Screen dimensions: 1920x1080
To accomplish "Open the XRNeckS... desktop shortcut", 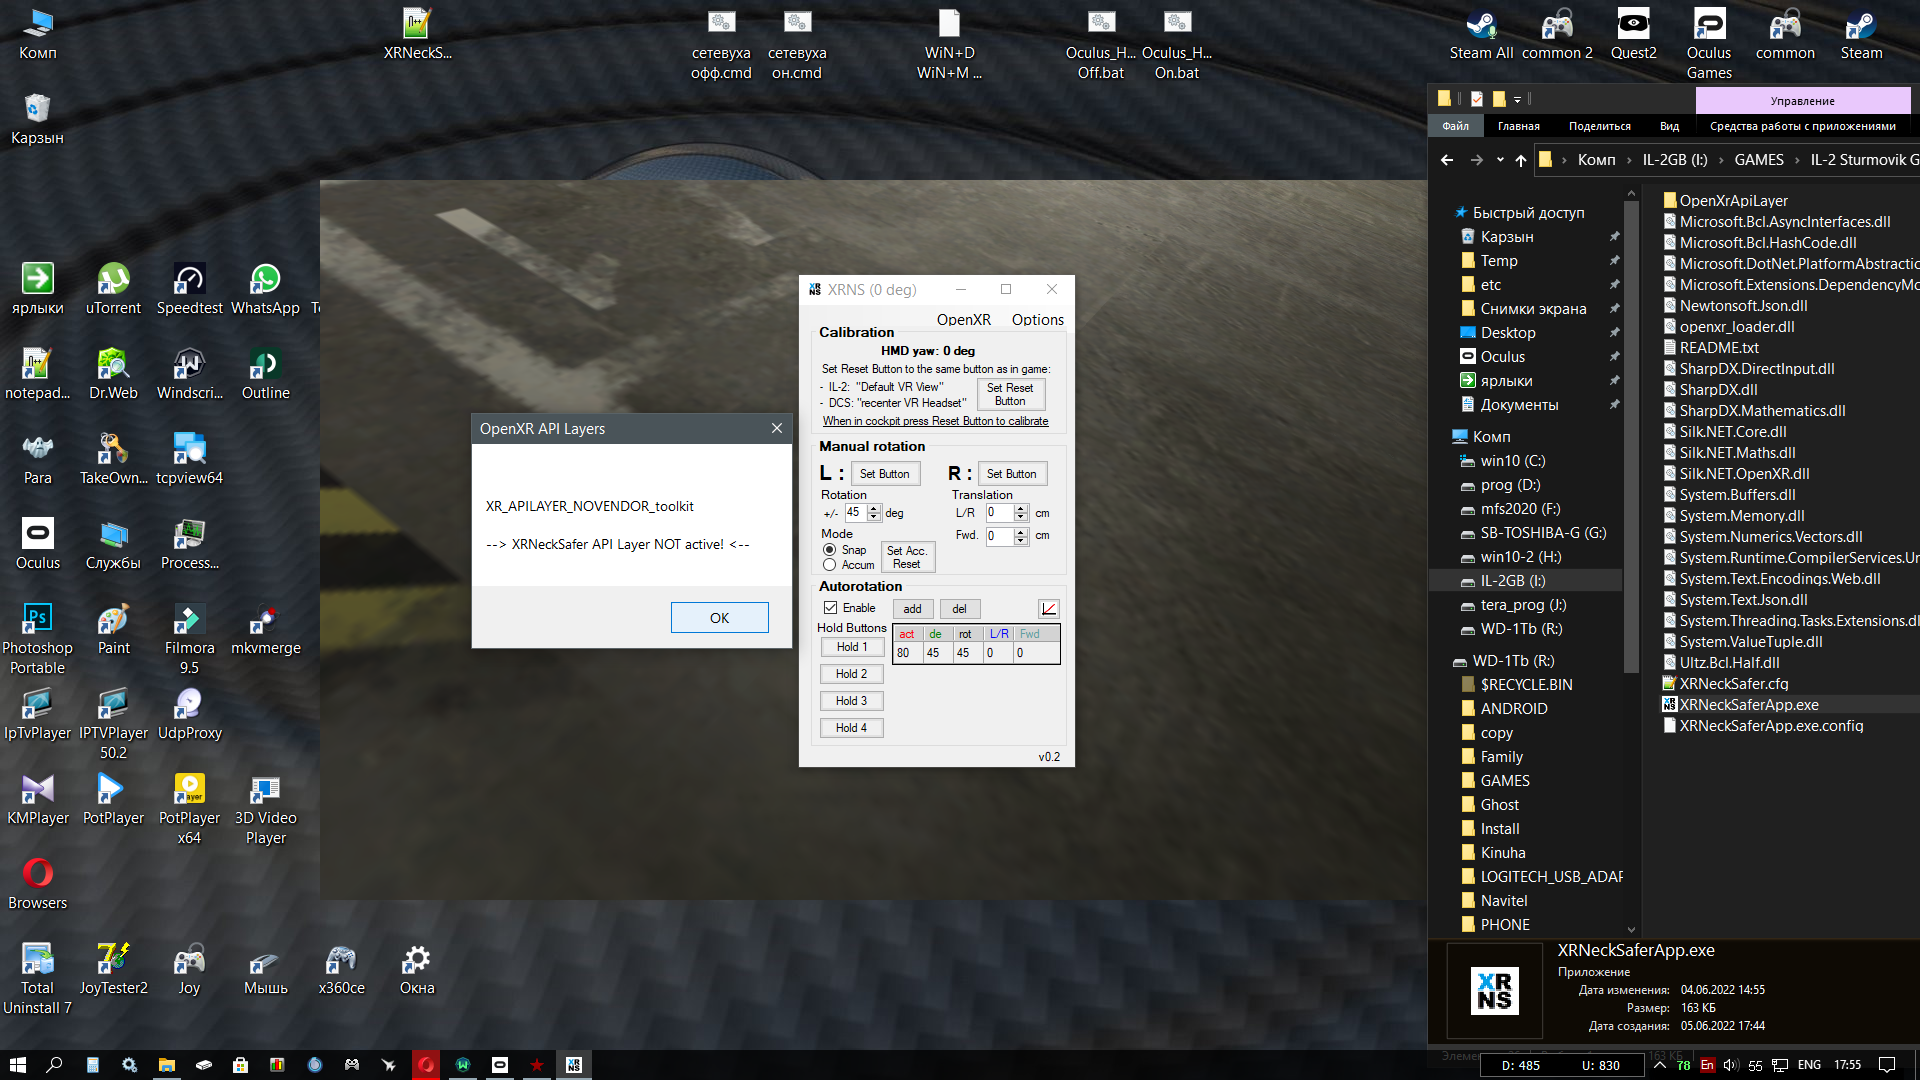I will pyautogui.click(x=417, y=34).
